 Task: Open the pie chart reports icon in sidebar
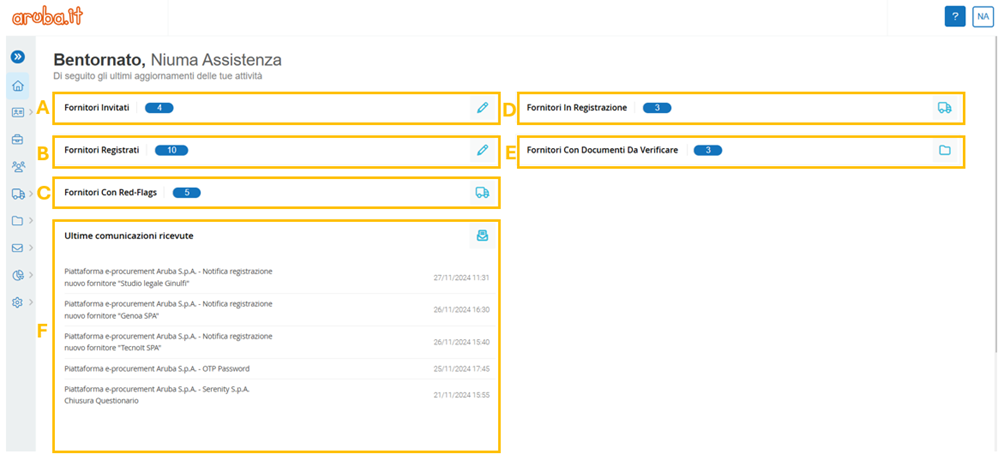tap(18, 275)
